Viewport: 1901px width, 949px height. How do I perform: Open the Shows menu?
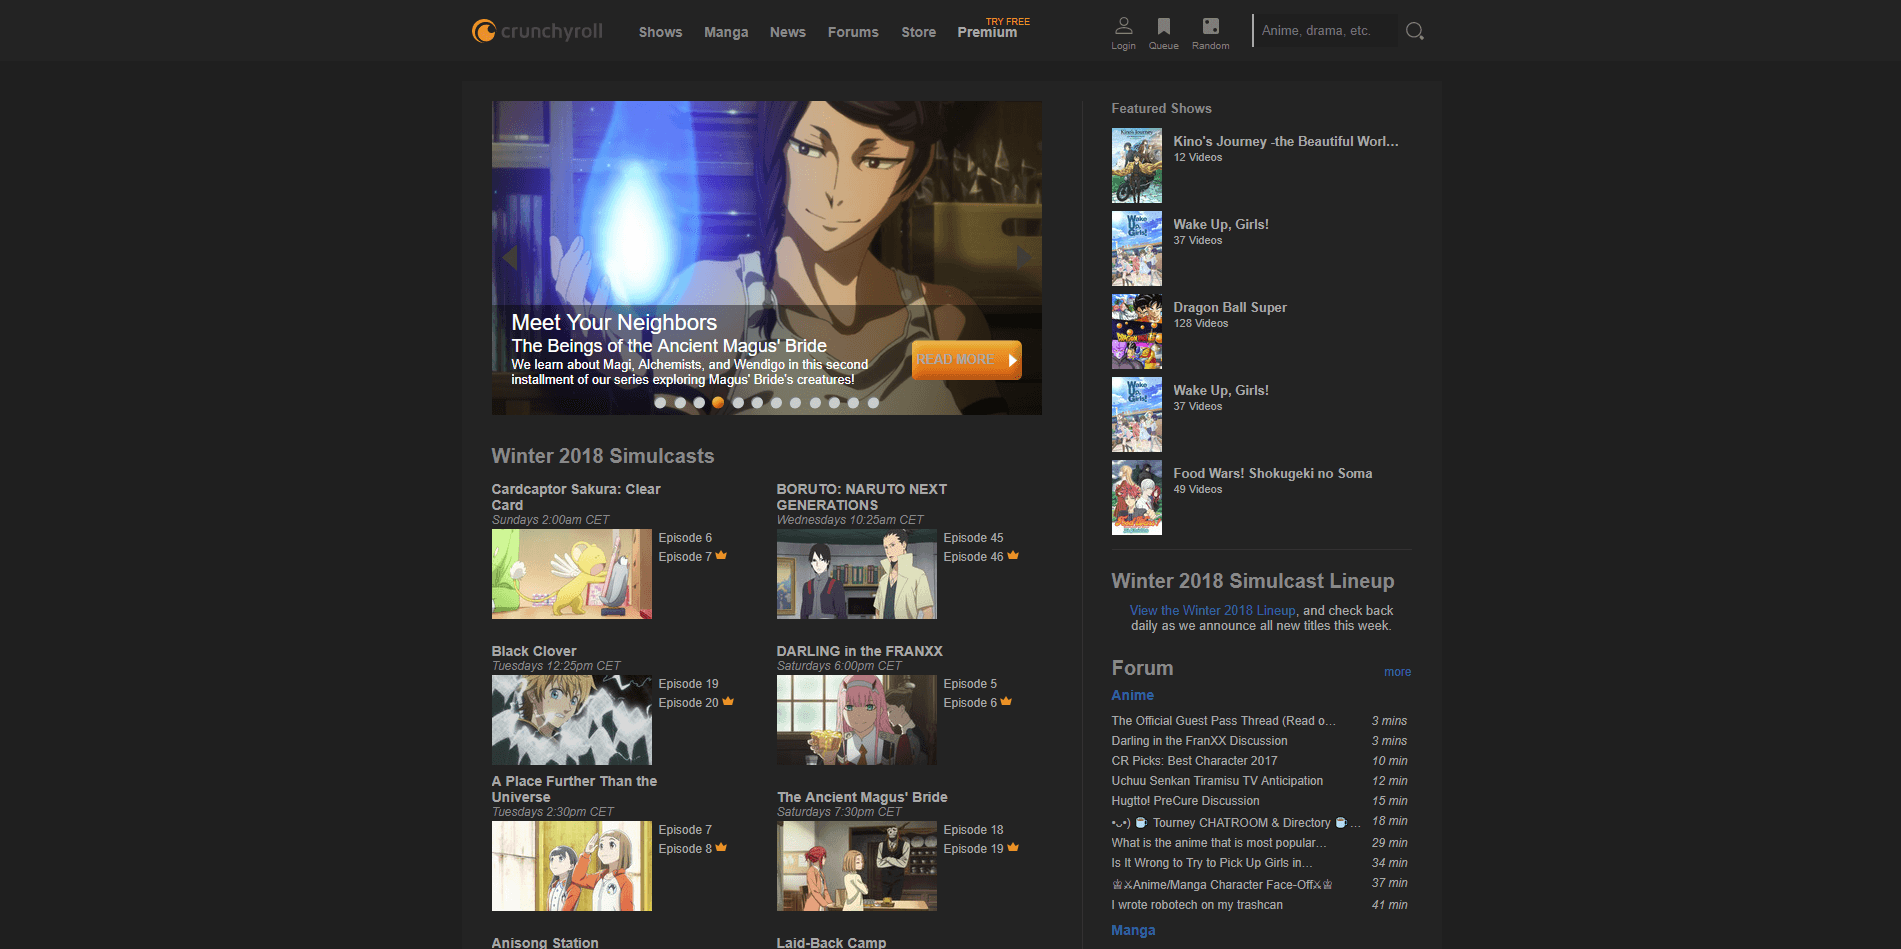click(659, 31)
